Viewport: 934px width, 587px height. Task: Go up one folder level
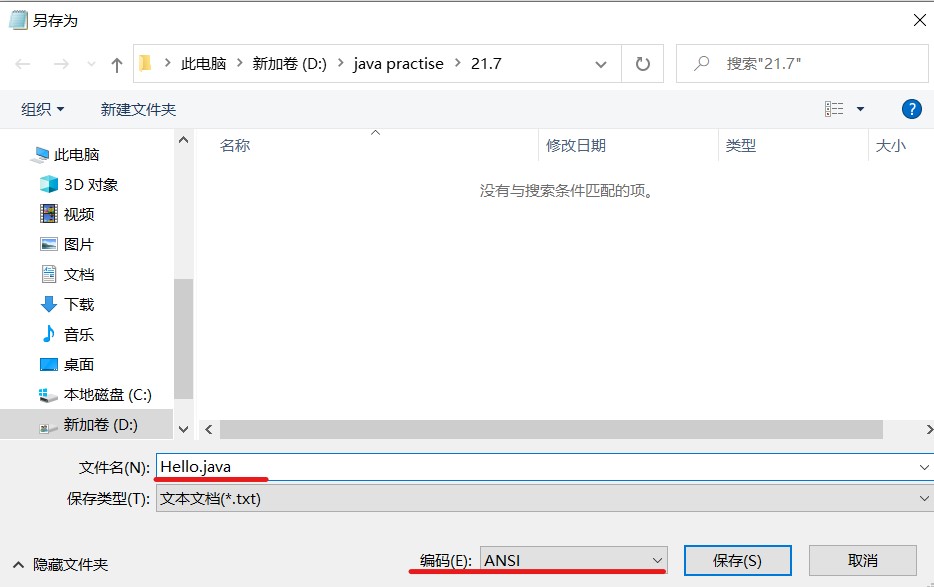click(117, 64)
